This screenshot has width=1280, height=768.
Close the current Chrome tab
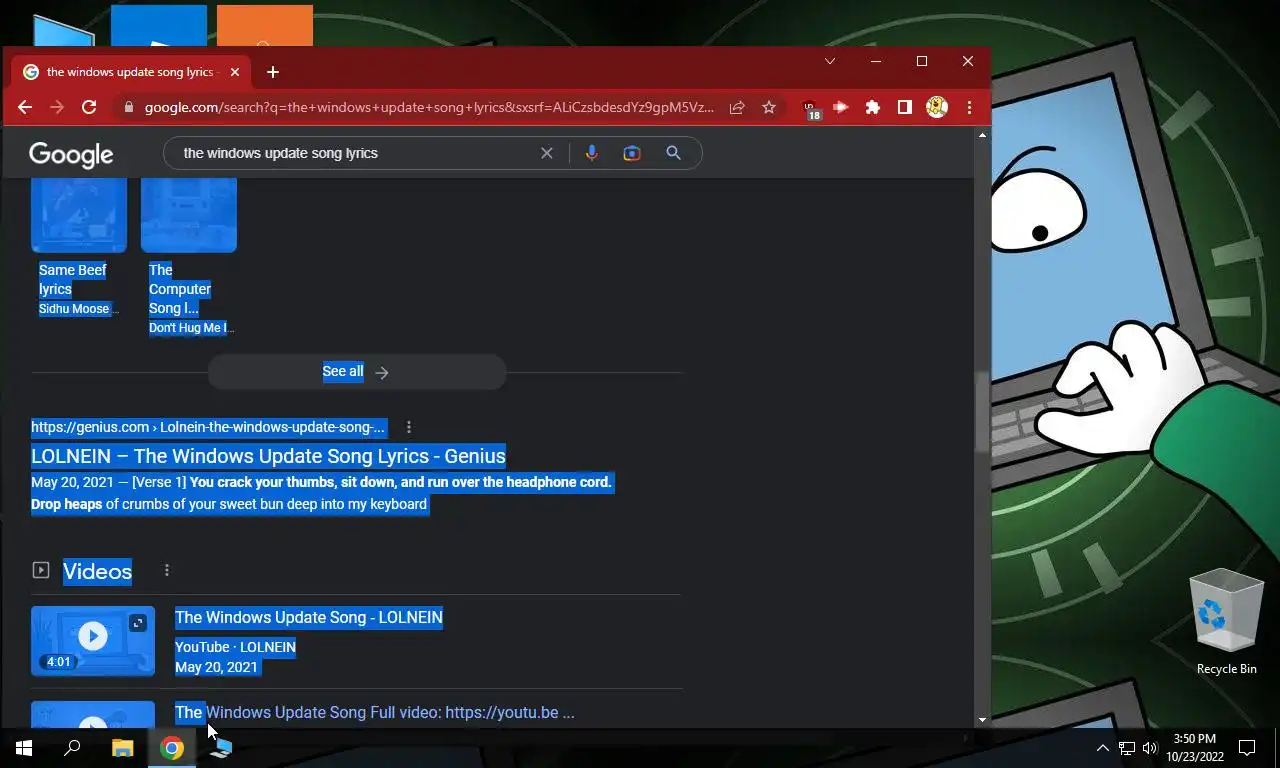point(235,72)
